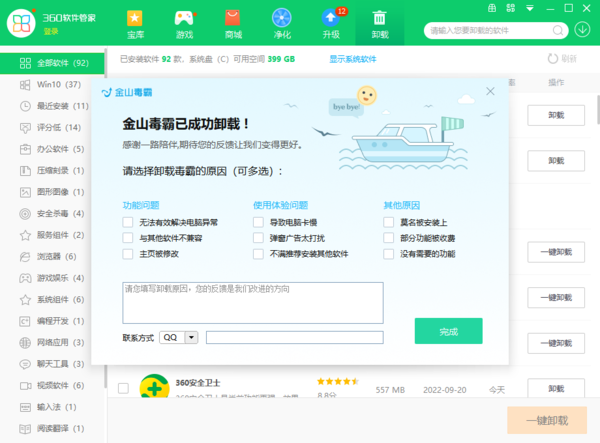Open the 净化 fan icon tab

(282, 24)
